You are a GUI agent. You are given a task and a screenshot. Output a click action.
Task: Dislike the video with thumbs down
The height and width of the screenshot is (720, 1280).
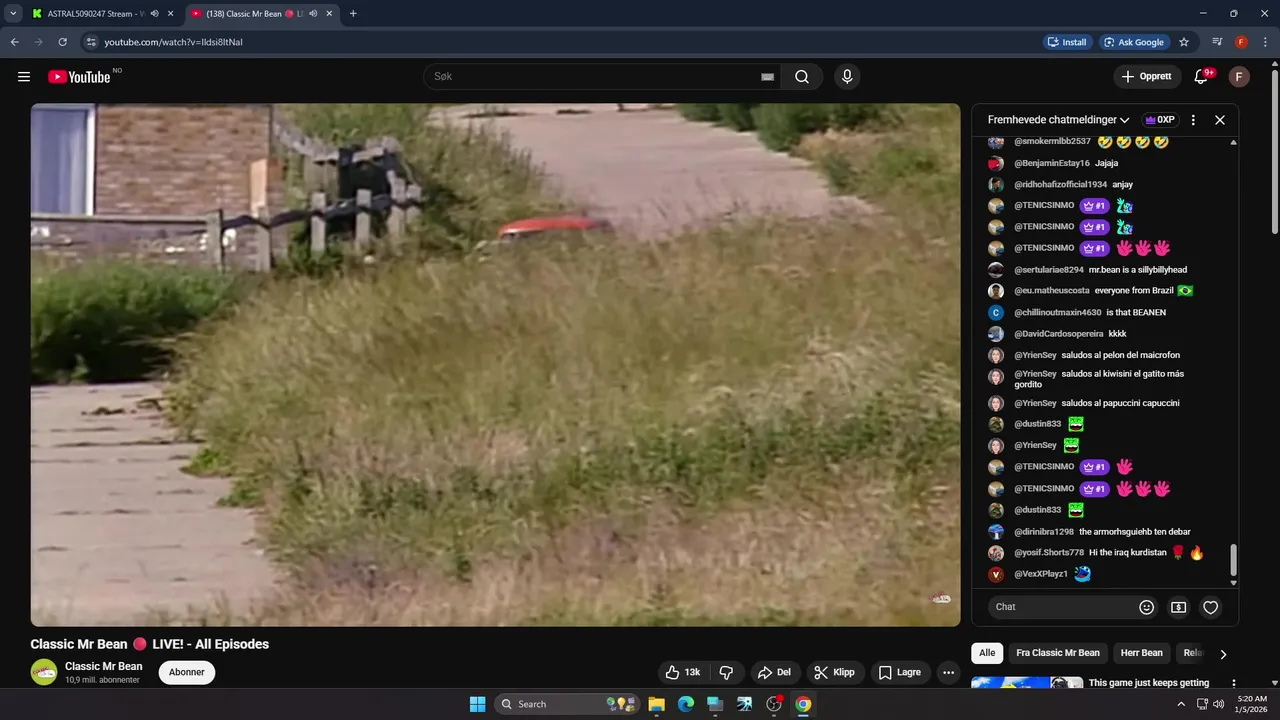[x=727, y=673]
